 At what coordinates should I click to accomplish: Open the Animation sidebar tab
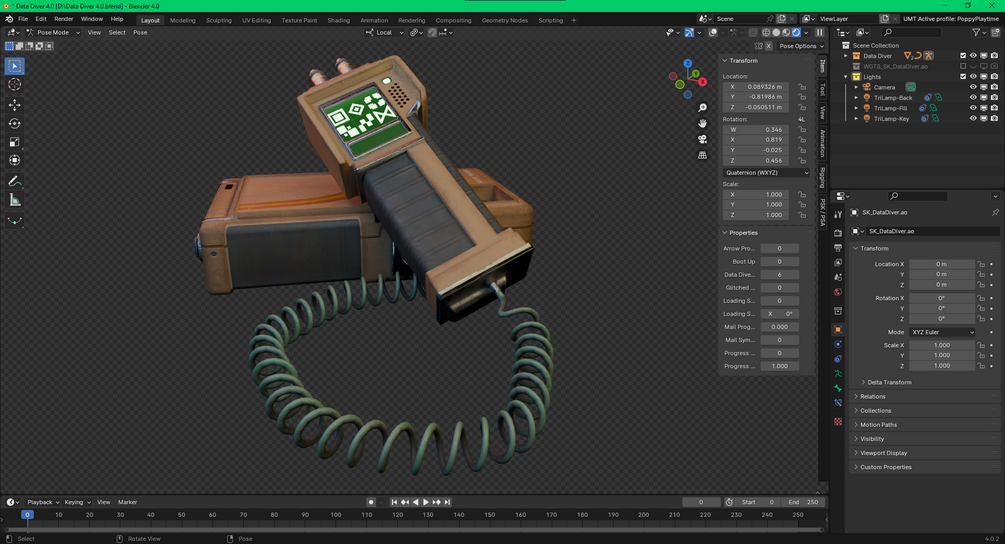point(822,143)
